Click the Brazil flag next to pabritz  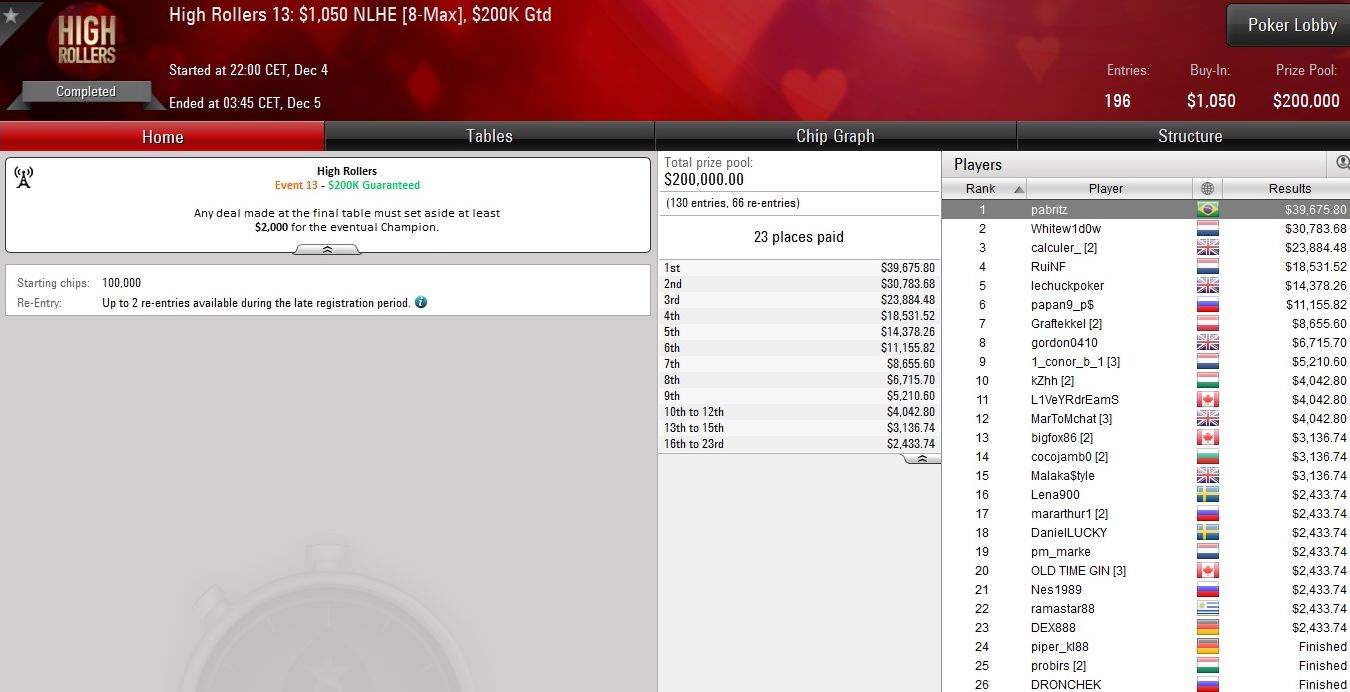pos(1207,210)
